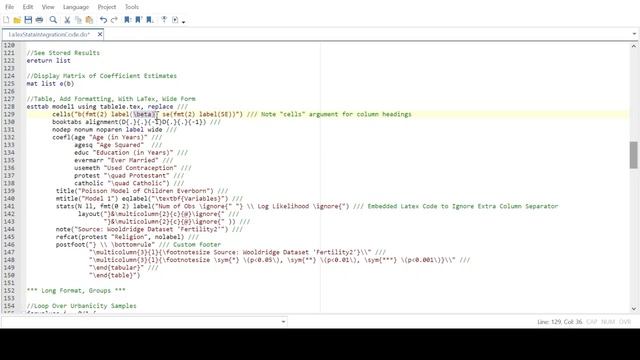
Task: Click the 'mtitle("Model 1")' code line
Action: [149, 198]
